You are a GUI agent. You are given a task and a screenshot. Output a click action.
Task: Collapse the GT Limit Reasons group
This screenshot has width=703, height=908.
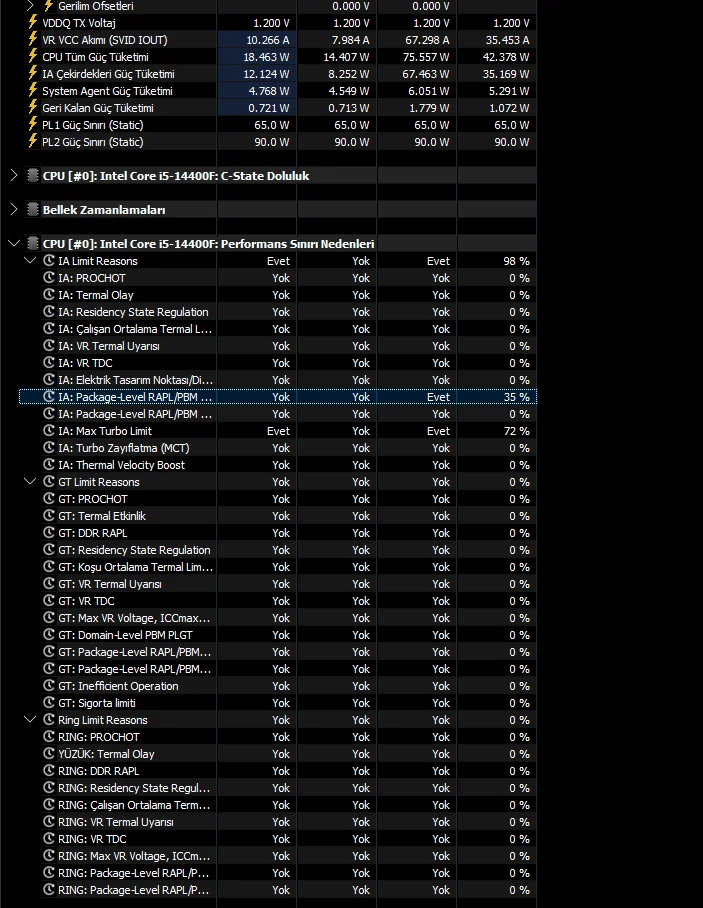pyautogui.click(x=30, y=482)
